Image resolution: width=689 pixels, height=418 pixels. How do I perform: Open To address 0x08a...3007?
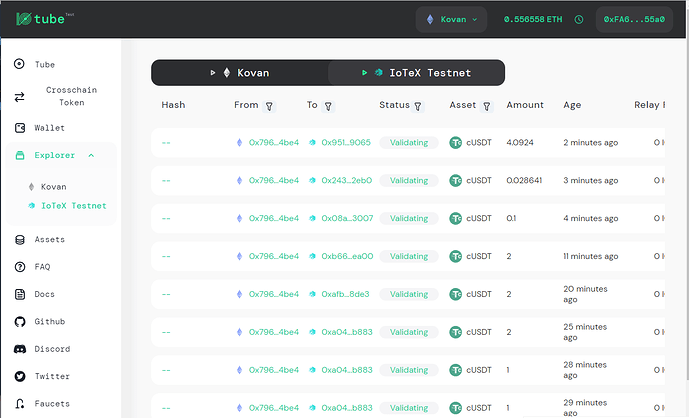[347, 218]
